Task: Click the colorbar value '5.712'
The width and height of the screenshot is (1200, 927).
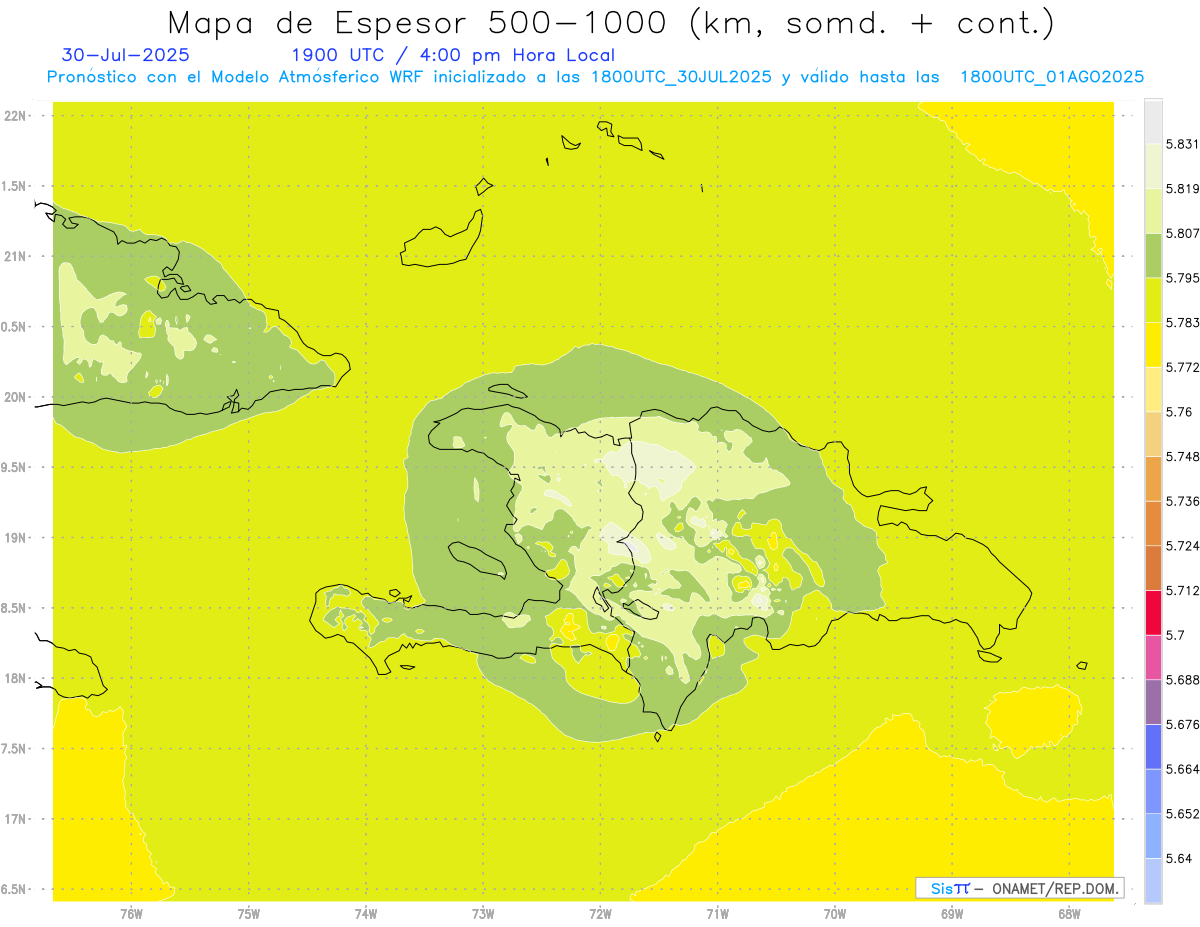Action: coord(1182,590)
